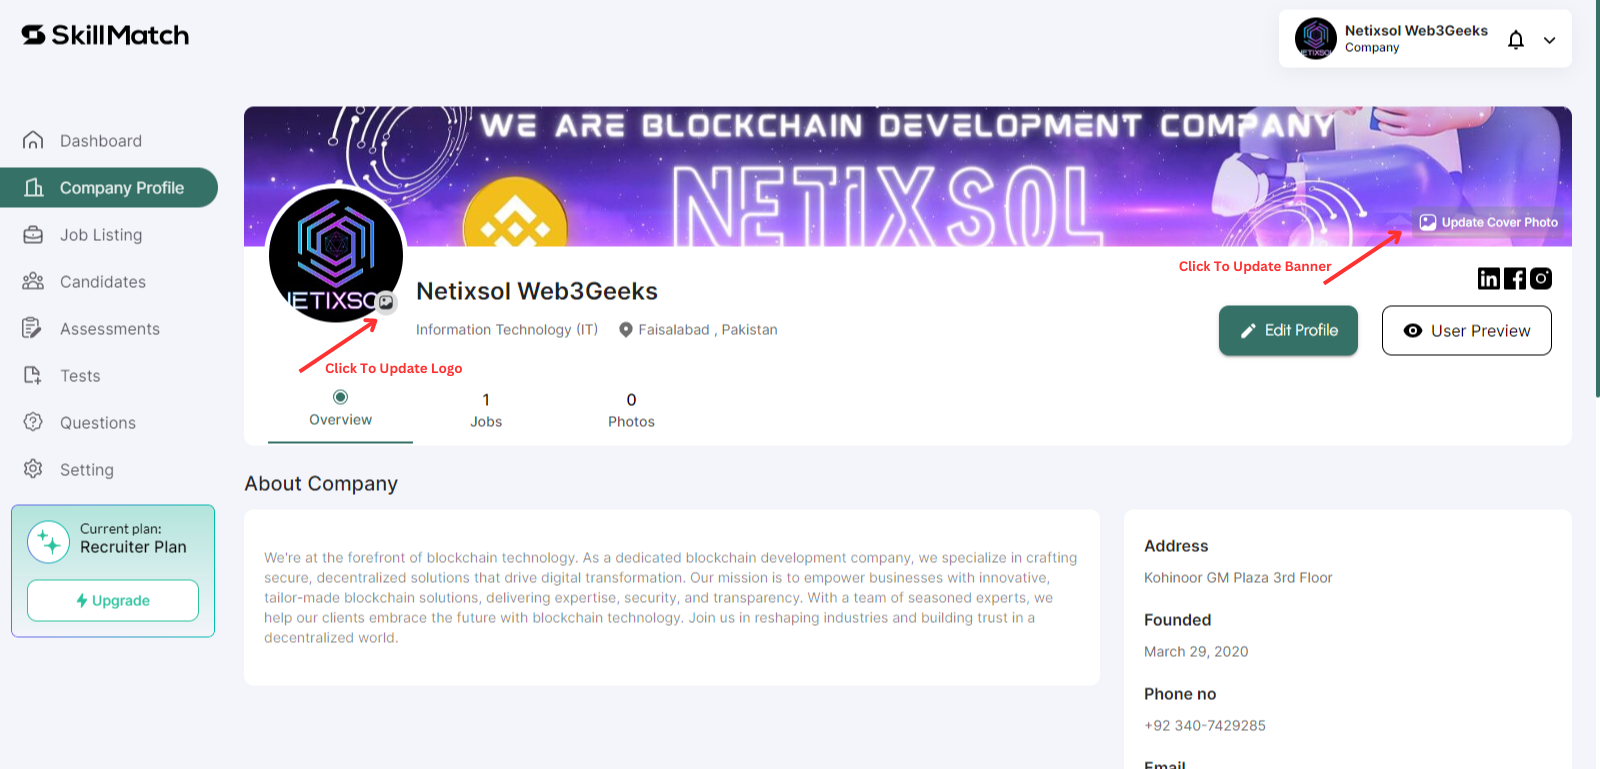
Task: Click the founded date March 29, 2020
Action: point(1196,652)
